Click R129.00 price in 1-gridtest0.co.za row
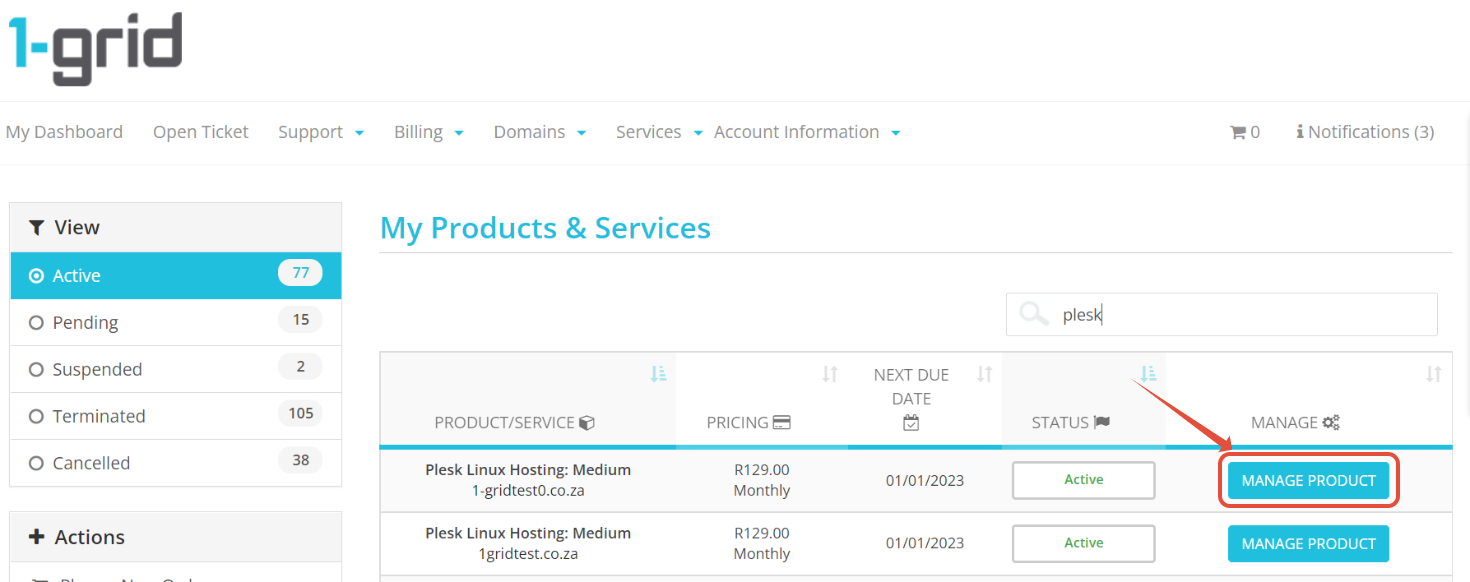 coord(762,470)
